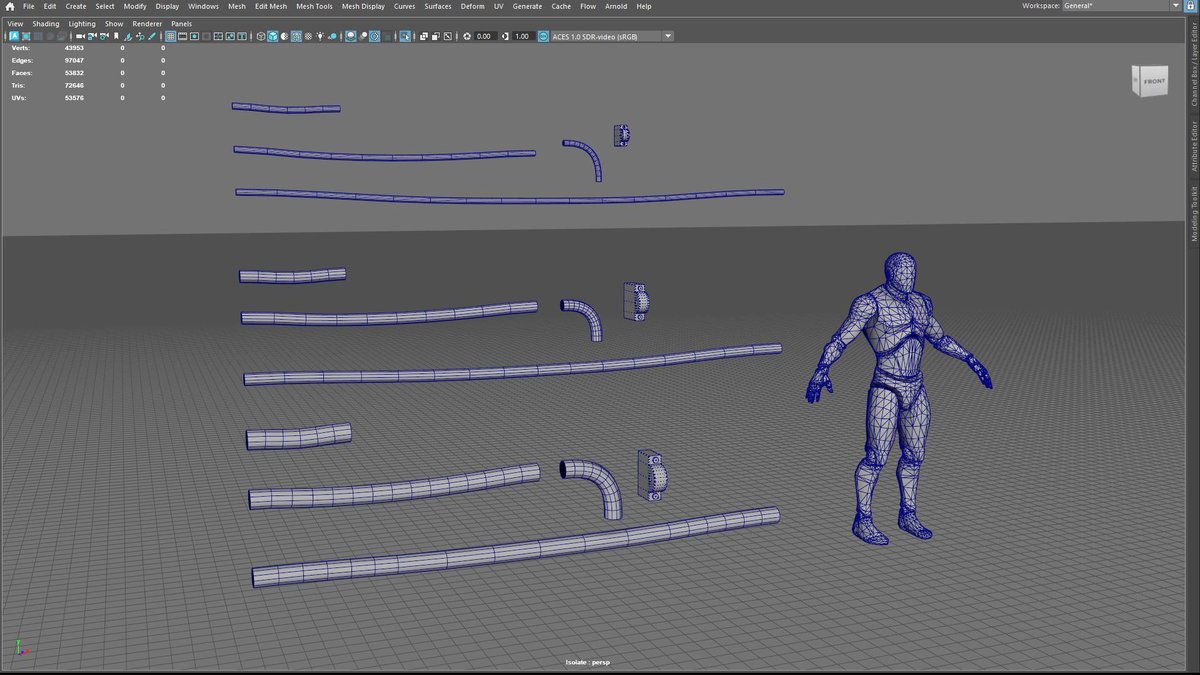Open the panel Lighting menu
The image size is (1200, 675).
(x=82, y=23)
